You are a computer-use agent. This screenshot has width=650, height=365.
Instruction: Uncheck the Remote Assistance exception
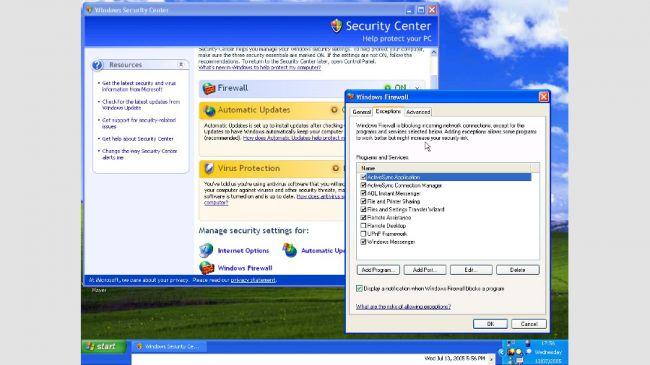click(x=363, y=218)
